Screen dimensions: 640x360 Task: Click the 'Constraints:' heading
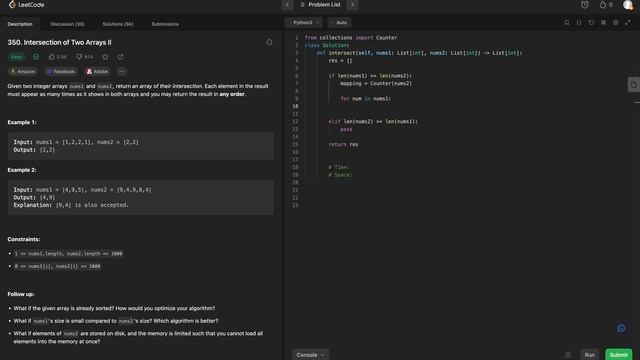[x=24, y=239]
